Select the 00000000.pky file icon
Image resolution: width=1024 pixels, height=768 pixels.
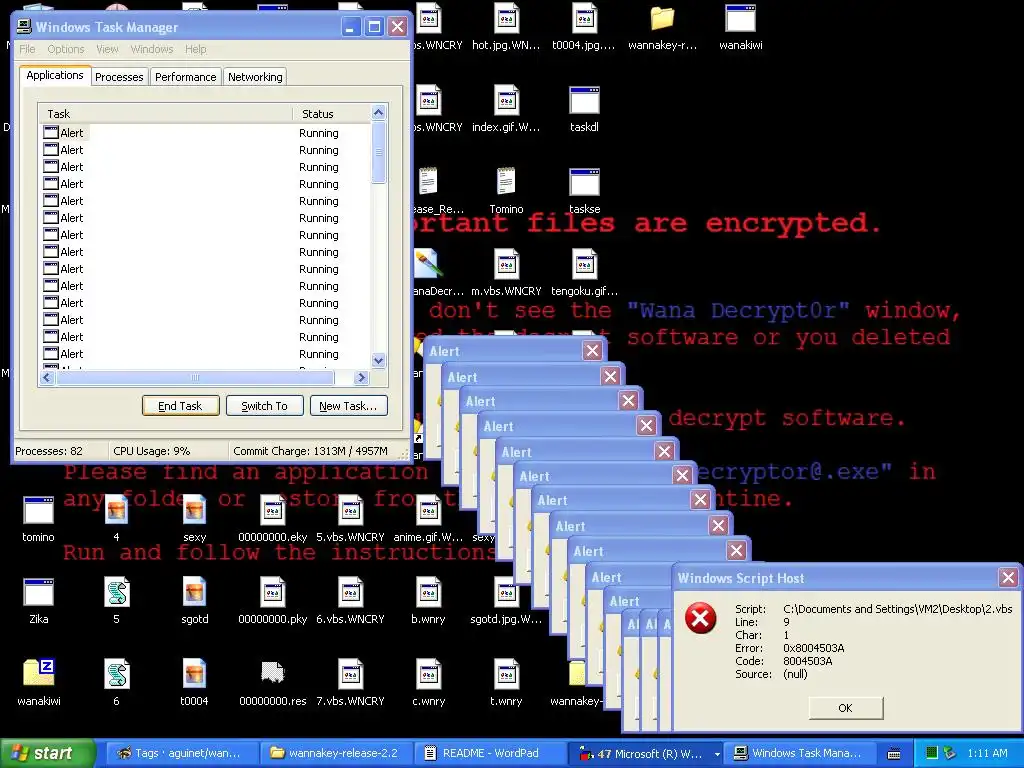click(272, 592)
